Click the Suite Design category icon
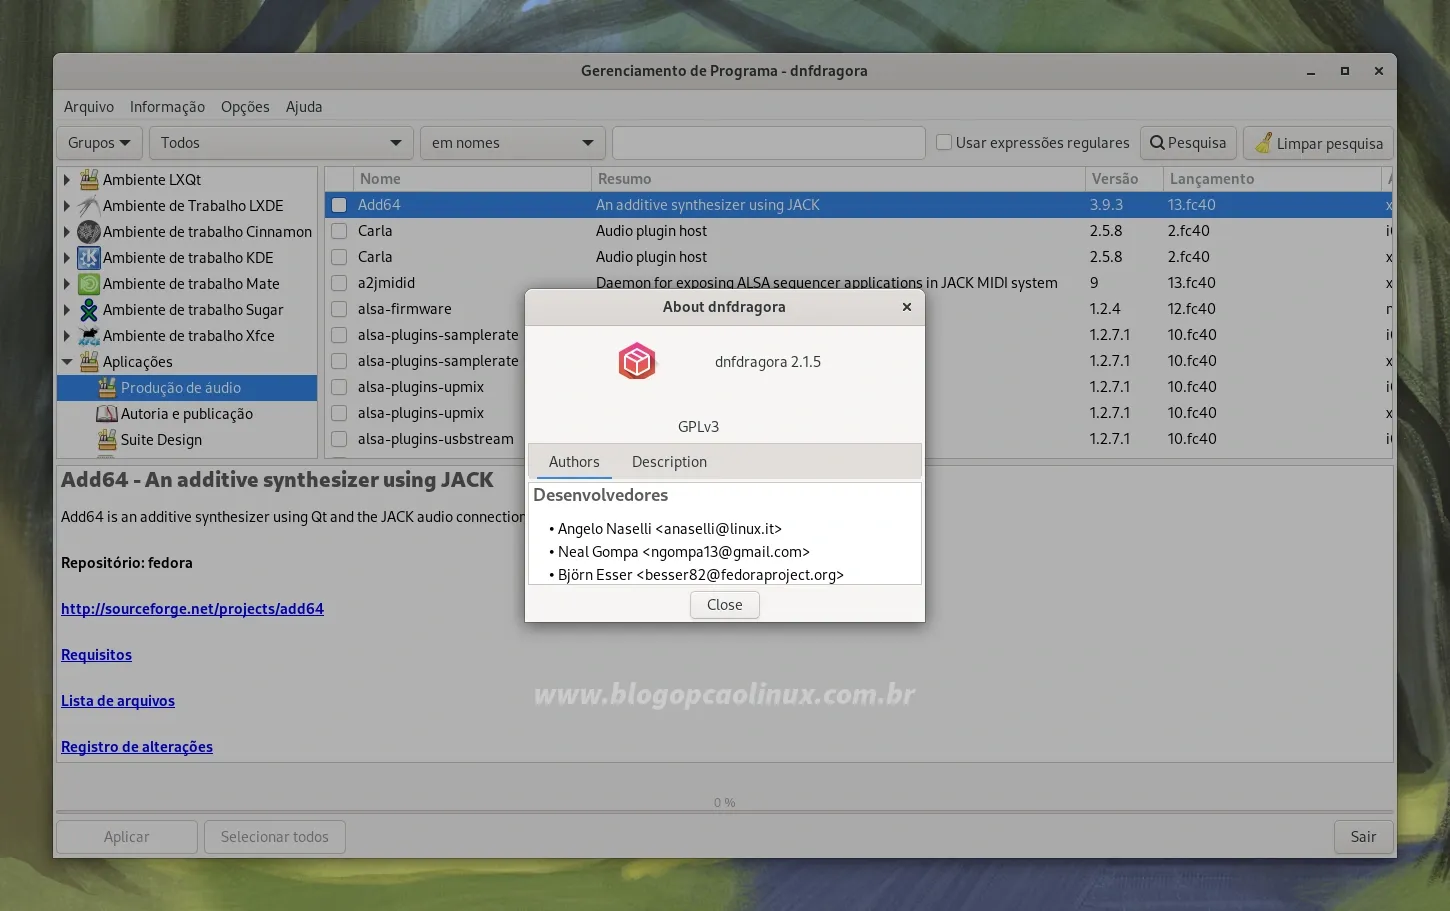The width and height of the screenshot is (1450, 911). coord(107,439)
